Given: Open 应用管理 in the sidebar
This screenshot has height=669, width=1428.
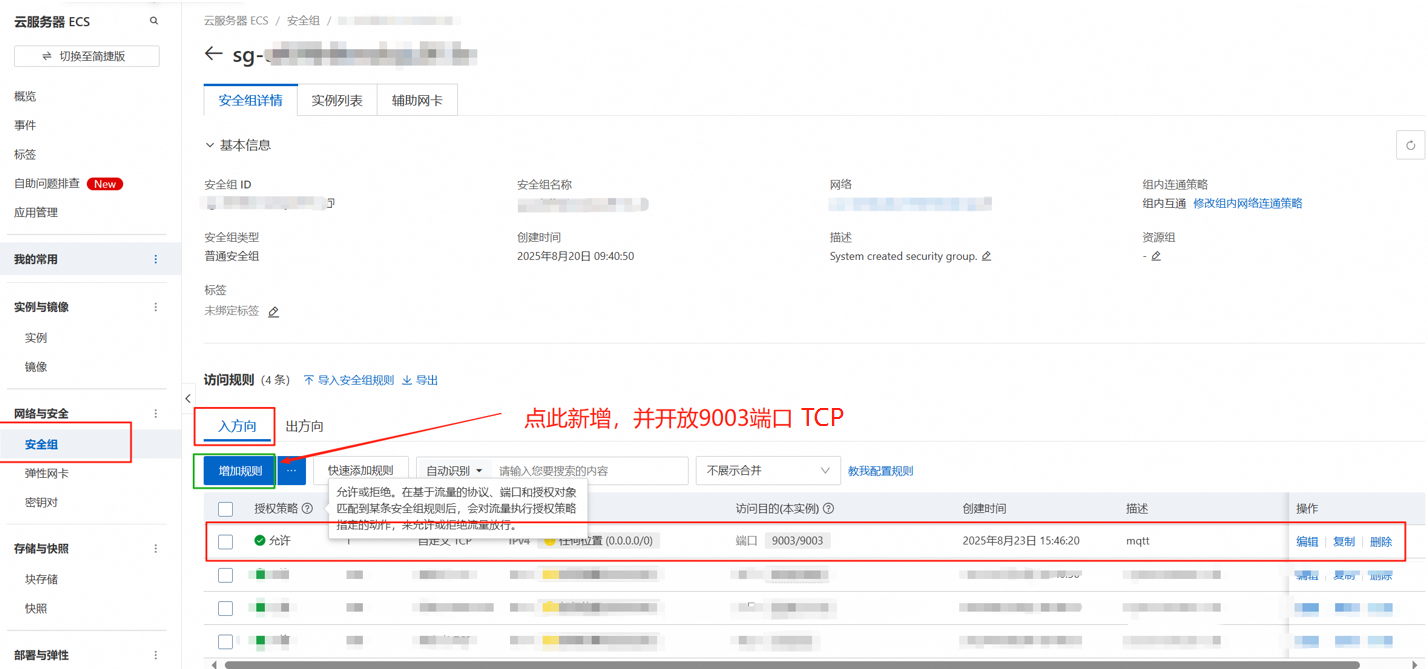Looking at the screenshot, I should pyautogui.click(x=36, y=212).
